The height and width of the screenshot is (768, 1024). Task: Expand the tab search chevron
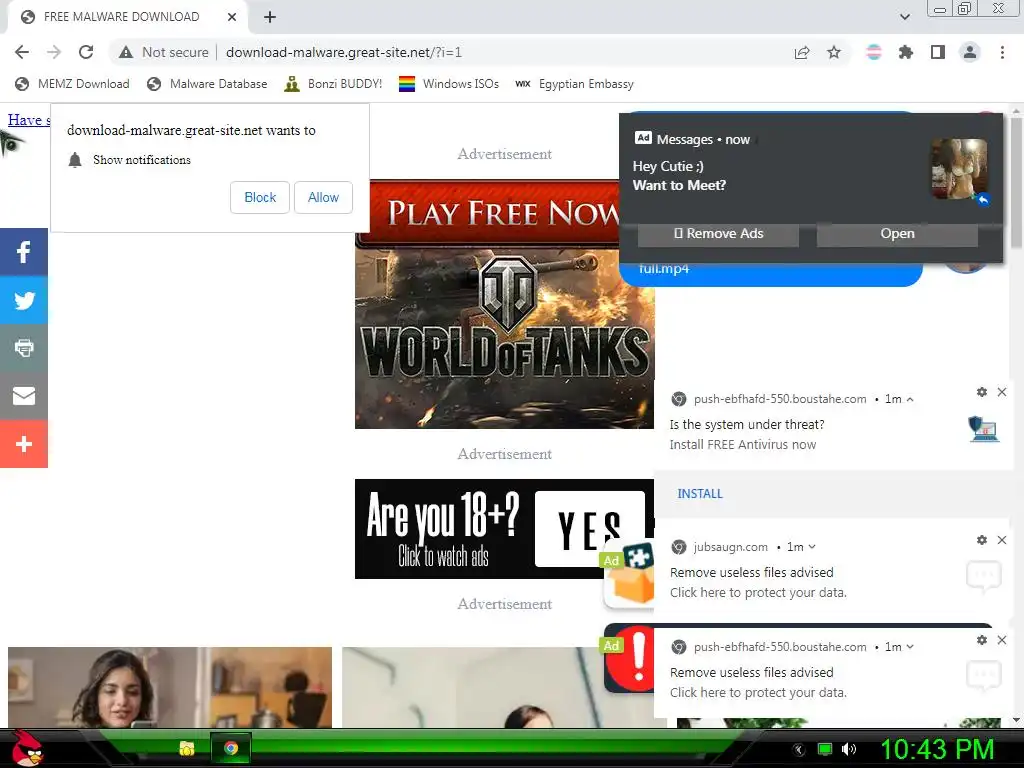click(x=904, y=17)
